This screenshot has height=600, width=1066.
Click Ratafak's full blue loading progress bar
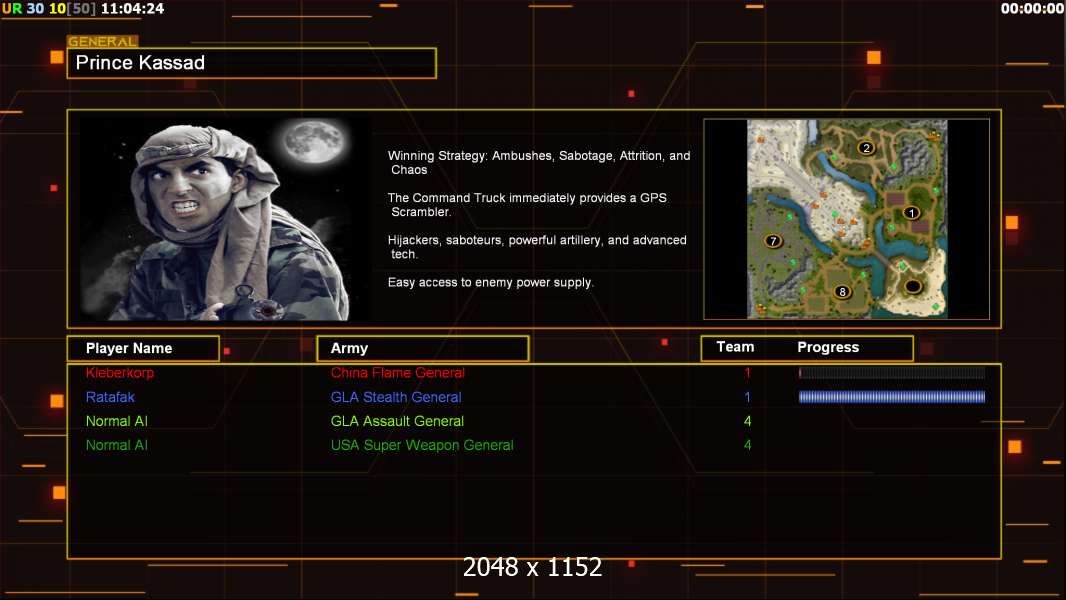tap(892, 397)
